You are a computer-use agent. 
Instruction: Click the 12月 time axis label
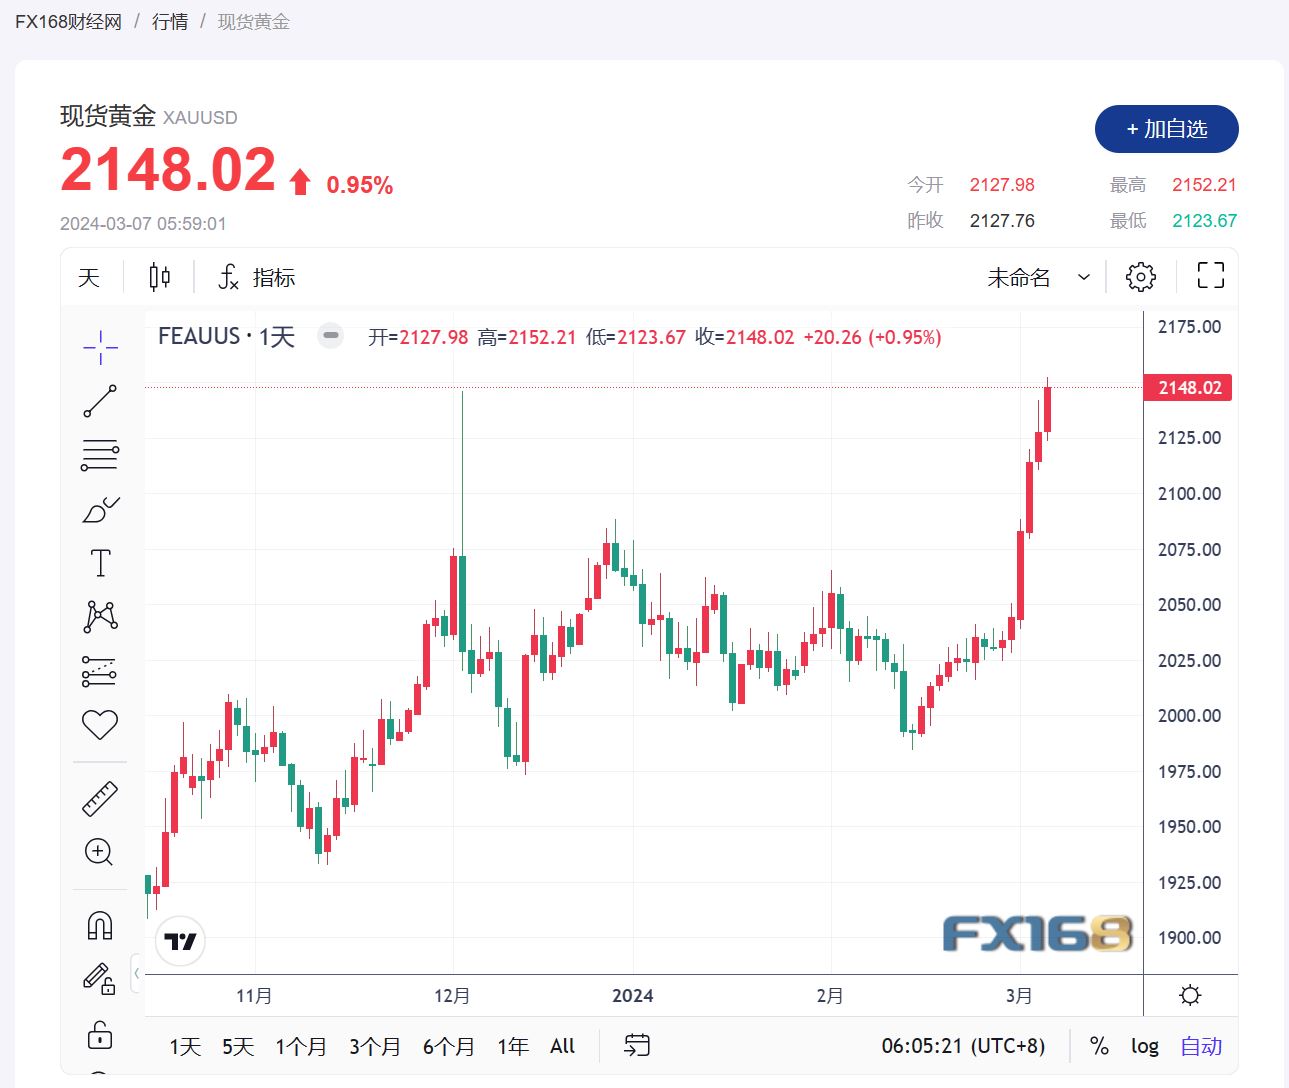(x=452, y=996)
